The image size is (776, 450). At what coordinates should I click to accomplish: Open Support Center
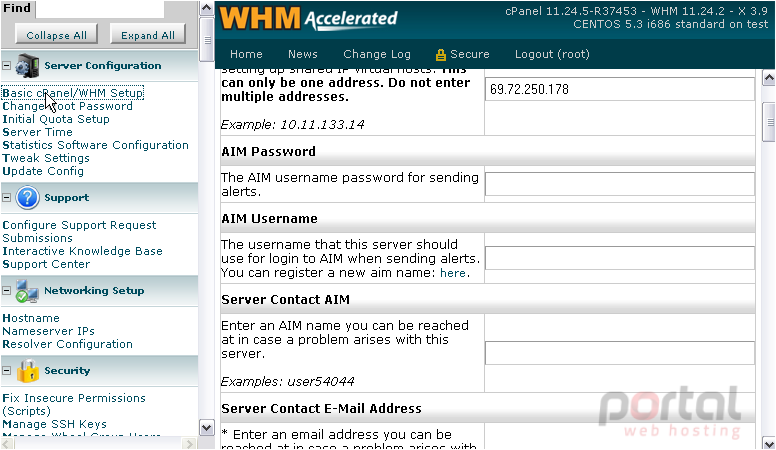point(46,264)
